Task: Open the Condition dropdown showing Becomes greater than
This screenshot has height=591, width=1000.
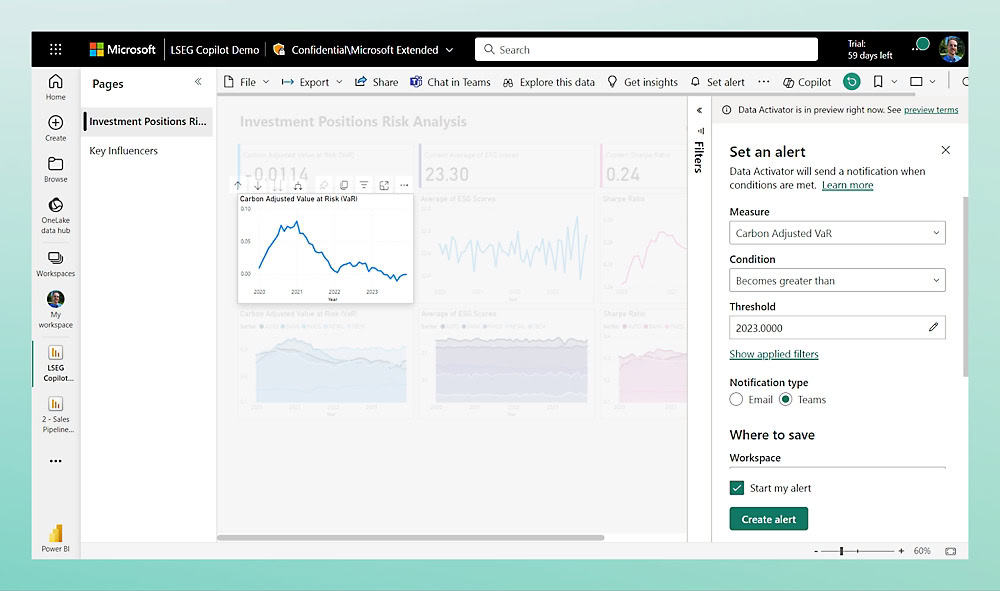Action: click(837, 280)
